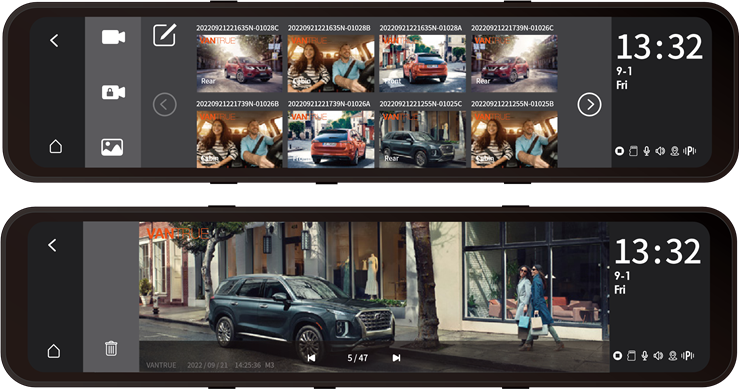
Task: Tap the edit files pencil icon
Action: pos(164,35)
